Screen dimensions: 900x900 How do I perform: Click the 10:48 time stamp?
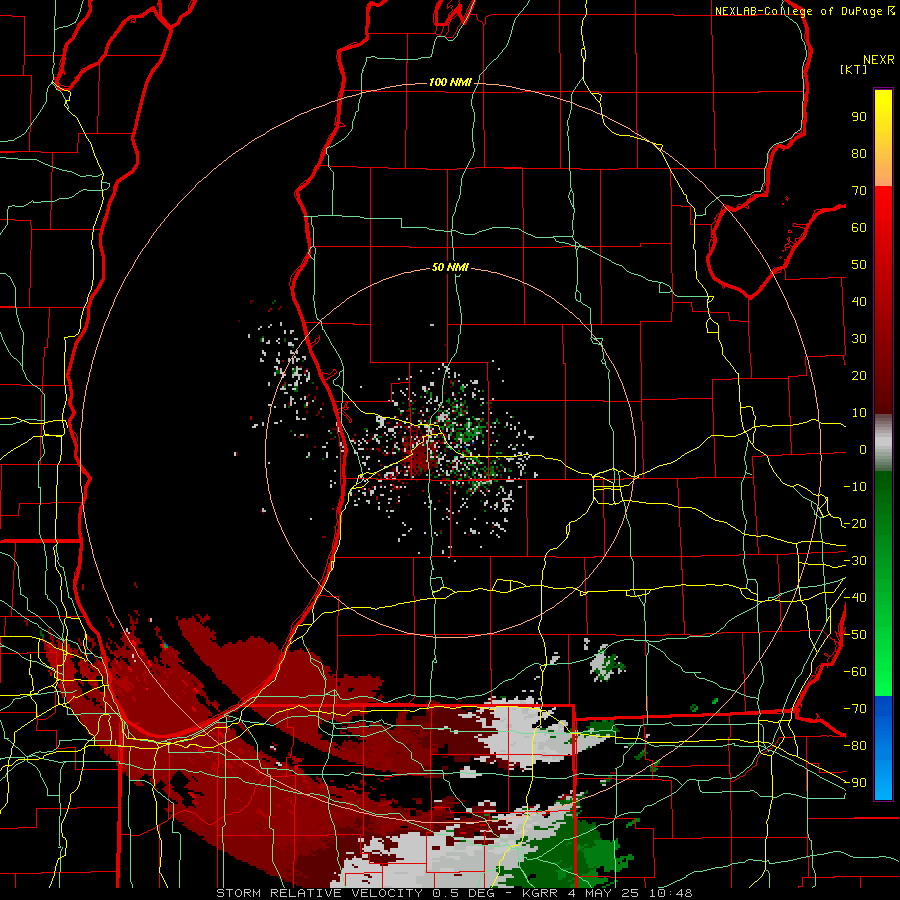pyautogui.click(x=670, y=893)
